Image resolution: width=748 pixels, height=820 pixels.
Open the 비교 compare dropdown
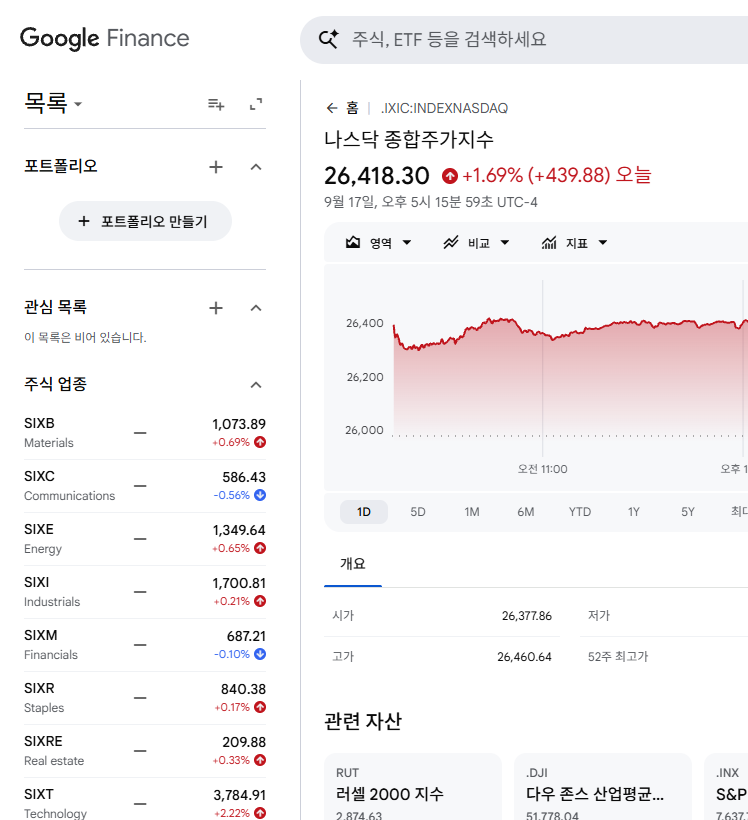[x=477, y=243]
